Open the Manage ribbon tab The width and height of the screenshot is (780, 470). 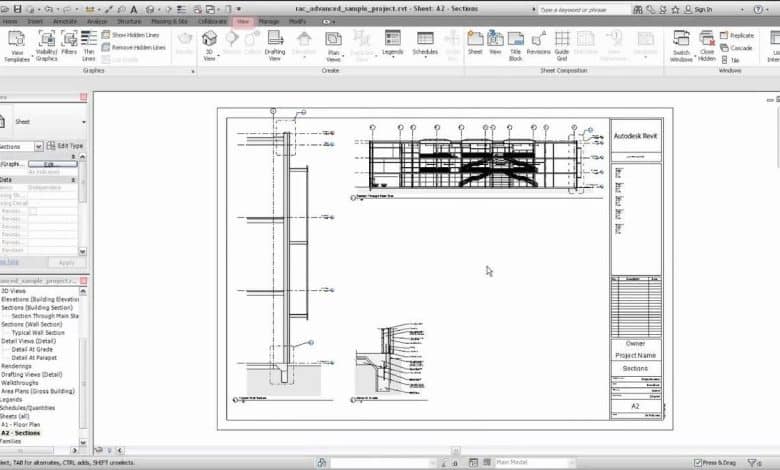pos(269,21)
